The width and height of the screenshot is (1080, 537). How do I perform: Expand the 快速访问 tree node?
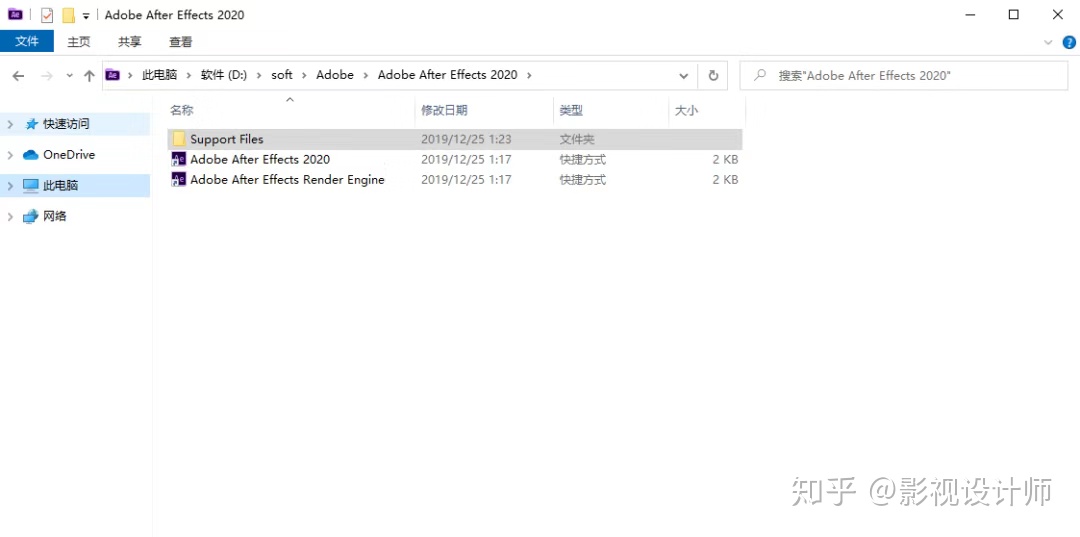pos(10,124)
